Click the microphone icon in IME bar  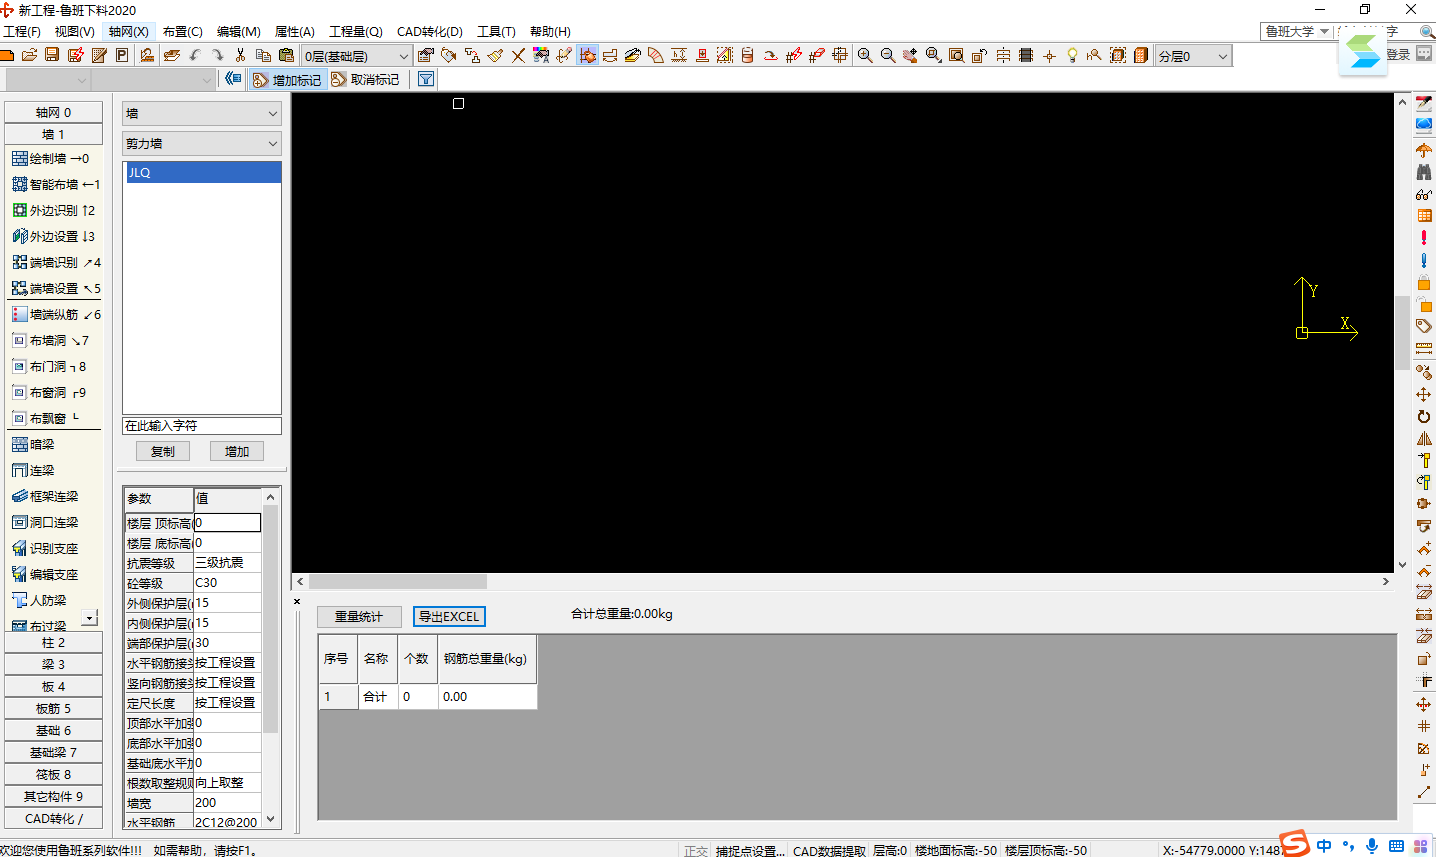click(1372, 846)
